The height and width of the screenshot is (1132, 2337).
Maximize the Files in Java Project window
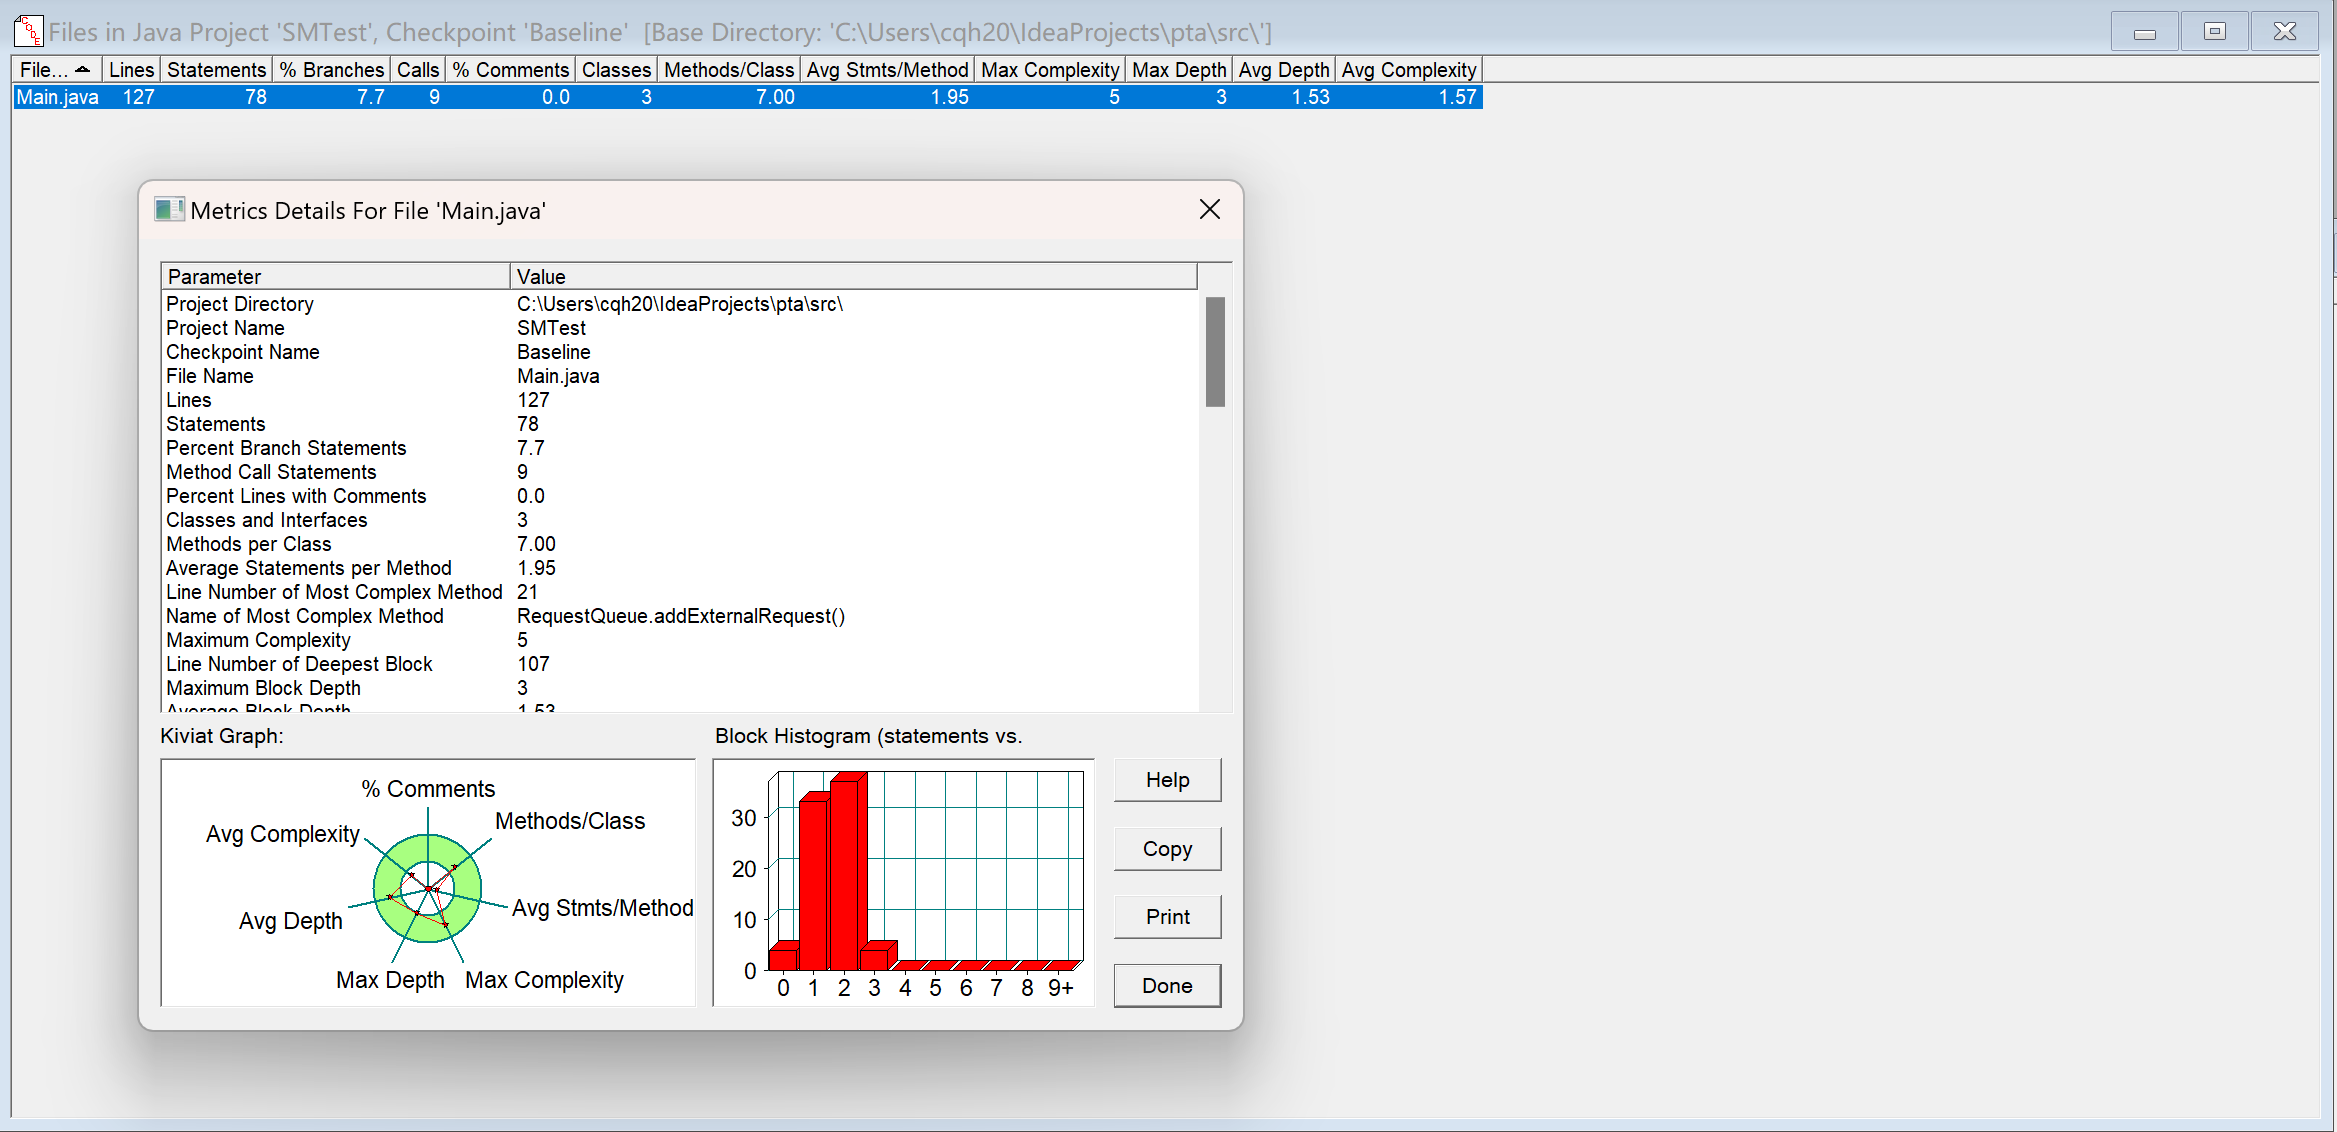pyautogui.click(x=2214, y=31)
